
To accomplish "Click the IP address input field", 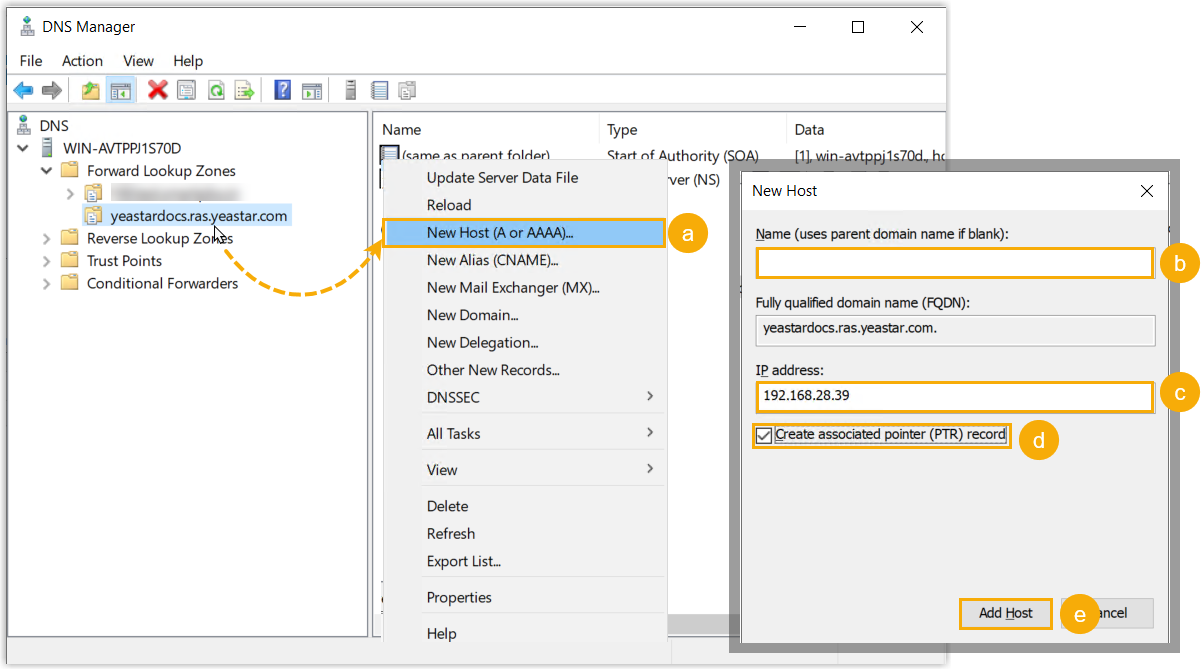I will [x=954, y=396].
